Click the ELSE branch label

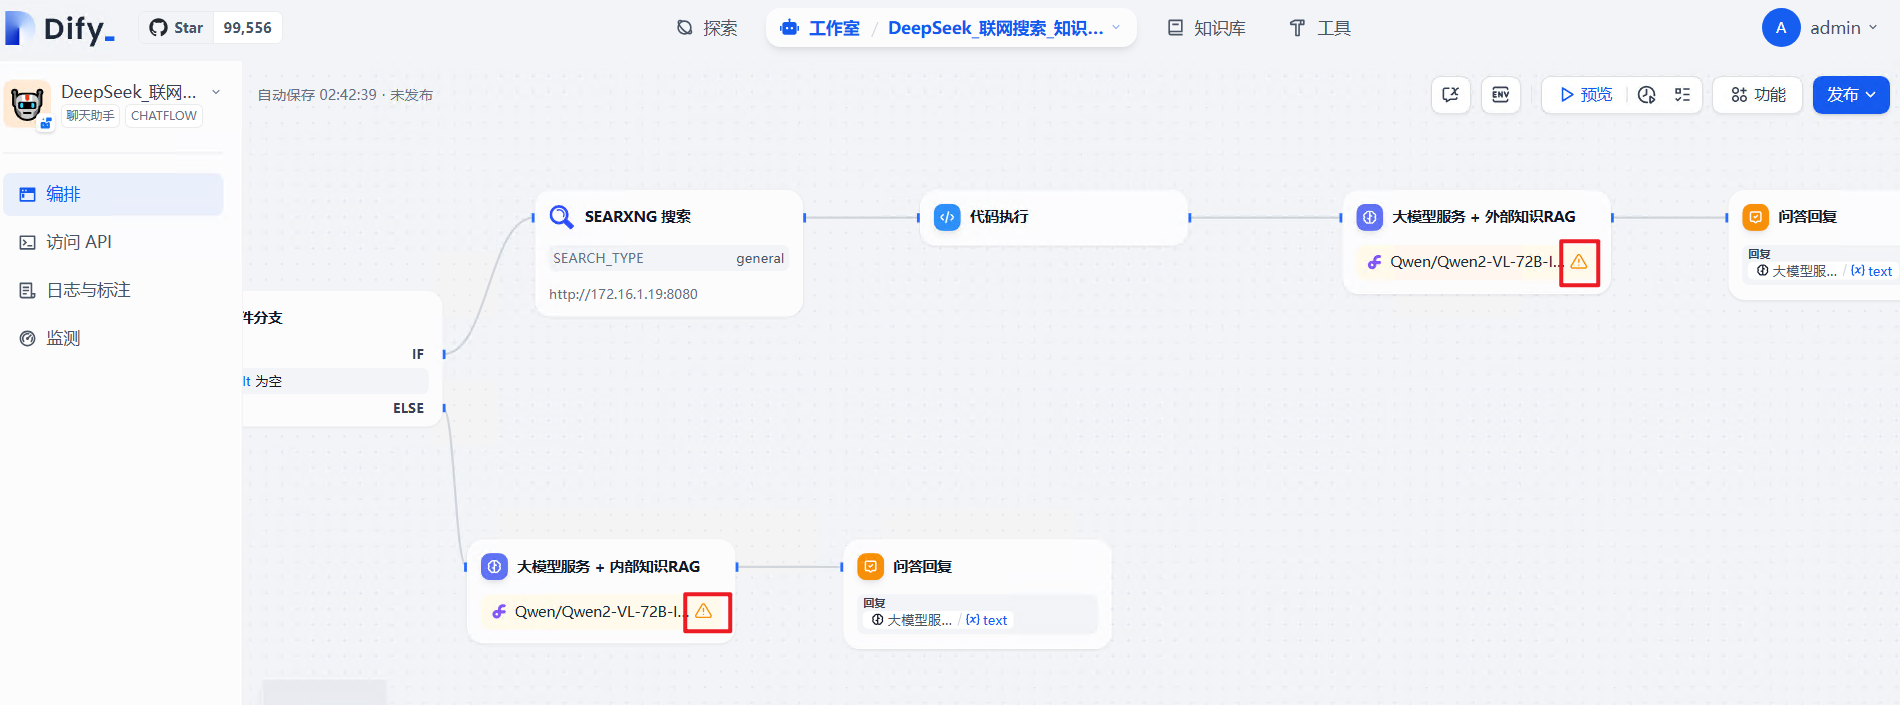[x=408, y=408]
